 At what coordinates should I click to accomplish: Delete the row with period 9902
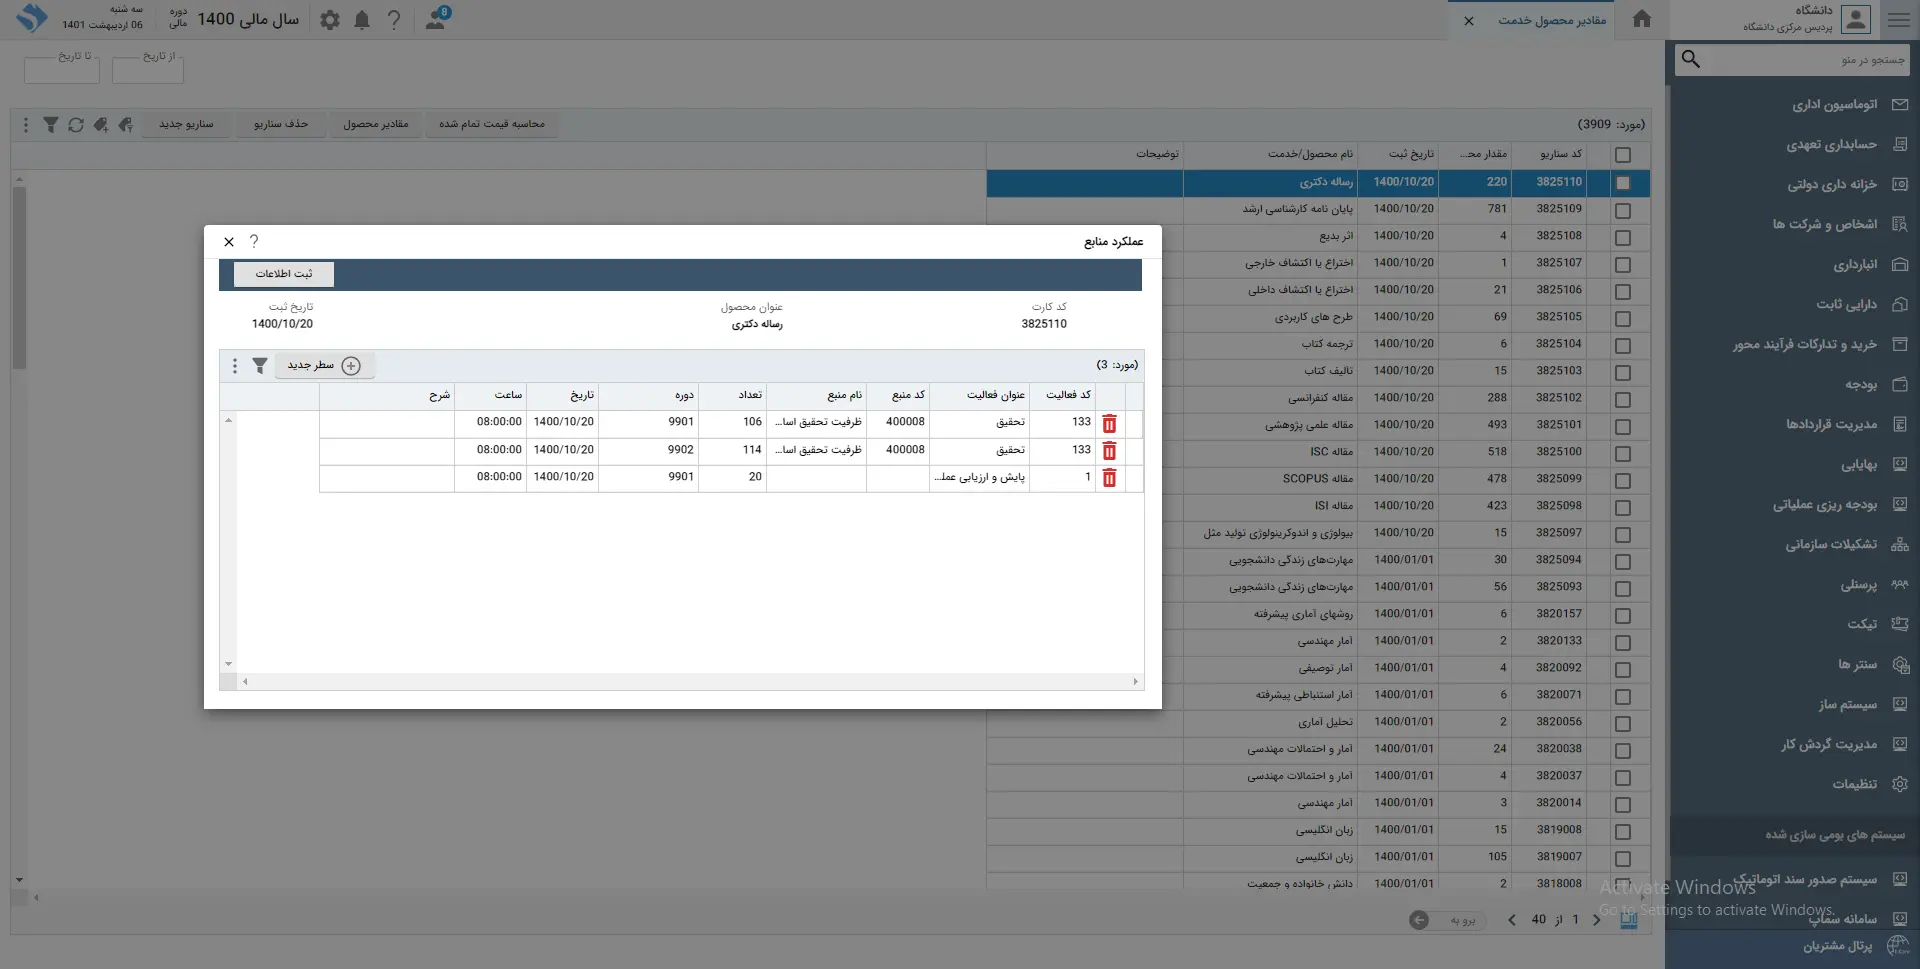(x=1109, y=451)
